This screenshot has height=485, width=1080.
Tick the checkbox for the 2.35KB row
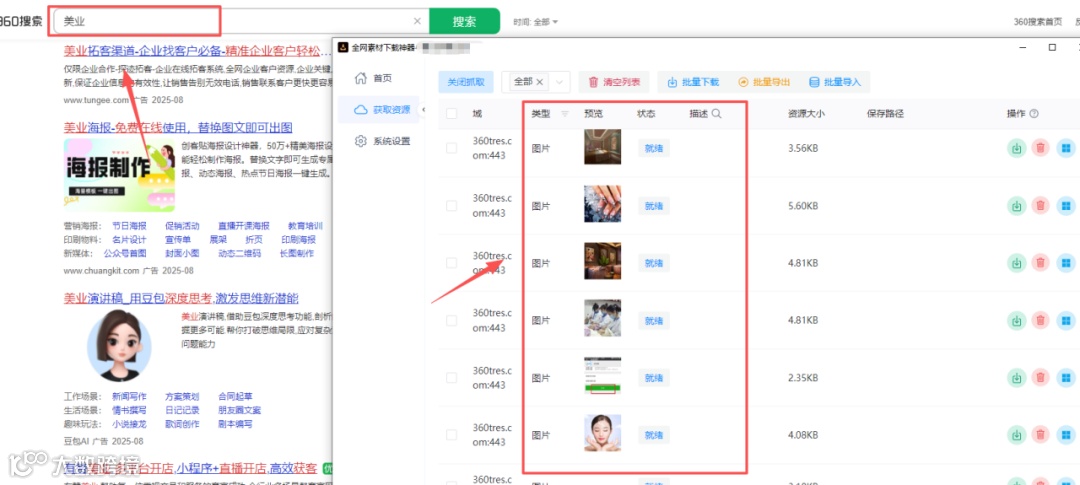pos(451,378)
